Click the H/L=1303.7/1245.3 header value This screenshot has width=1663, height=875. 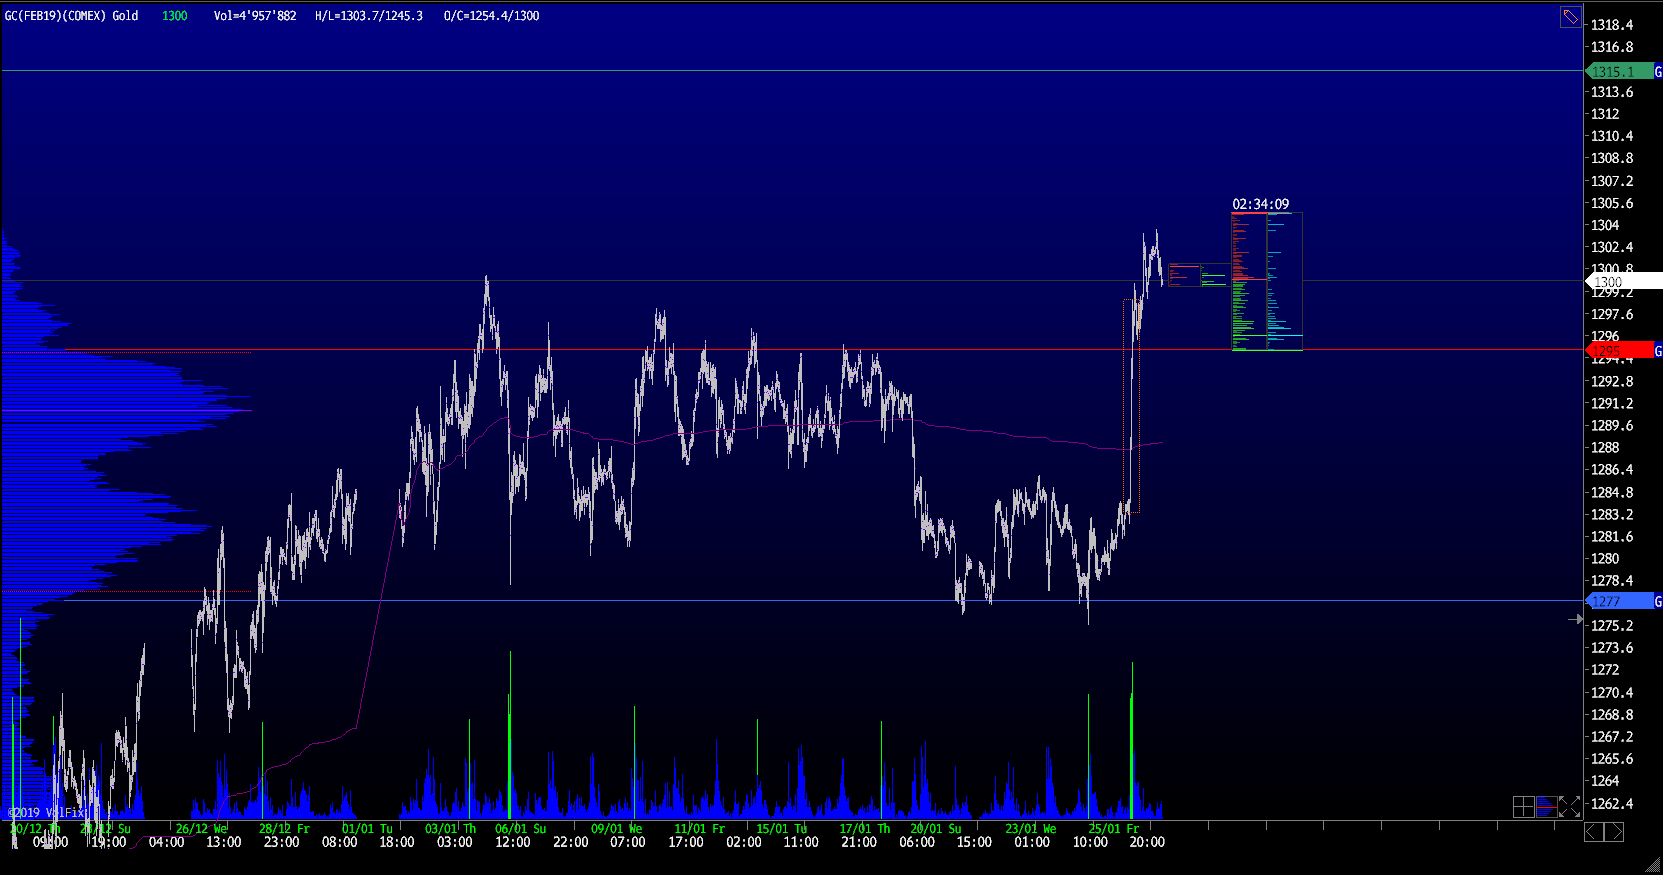point(368,16)
